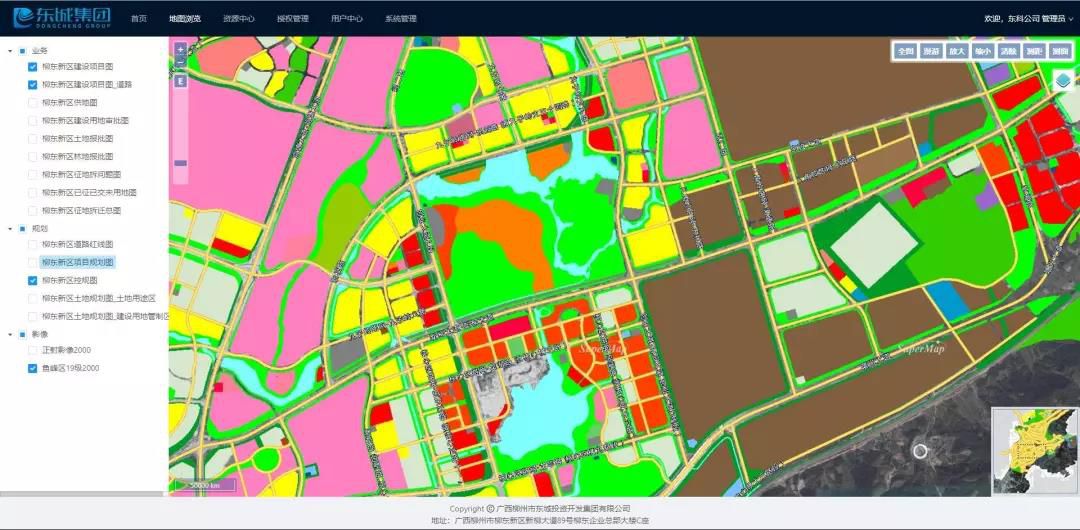The width and height of the screenshot is (1080, 530).
Task: Activate the 放大 zoom-in map tool
Action: pyautogui.click(x=957, y=51)
